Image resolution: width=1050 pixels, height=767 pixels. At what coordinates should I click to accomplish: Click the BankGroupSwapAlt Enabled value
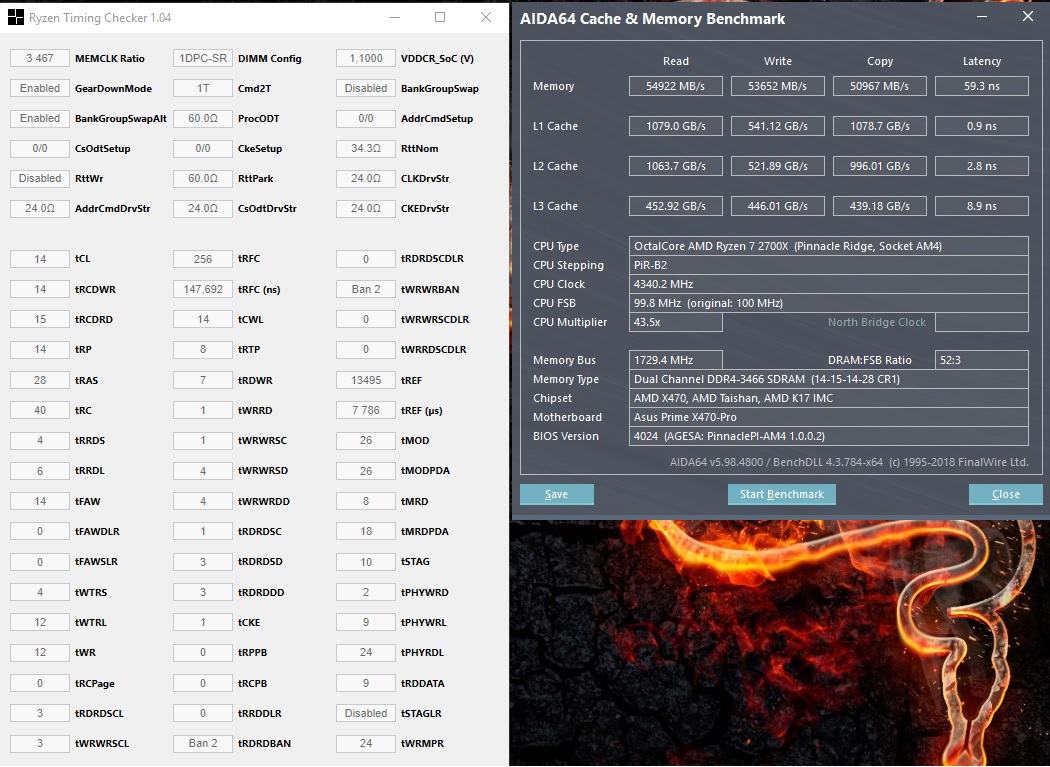pos(40,119)
